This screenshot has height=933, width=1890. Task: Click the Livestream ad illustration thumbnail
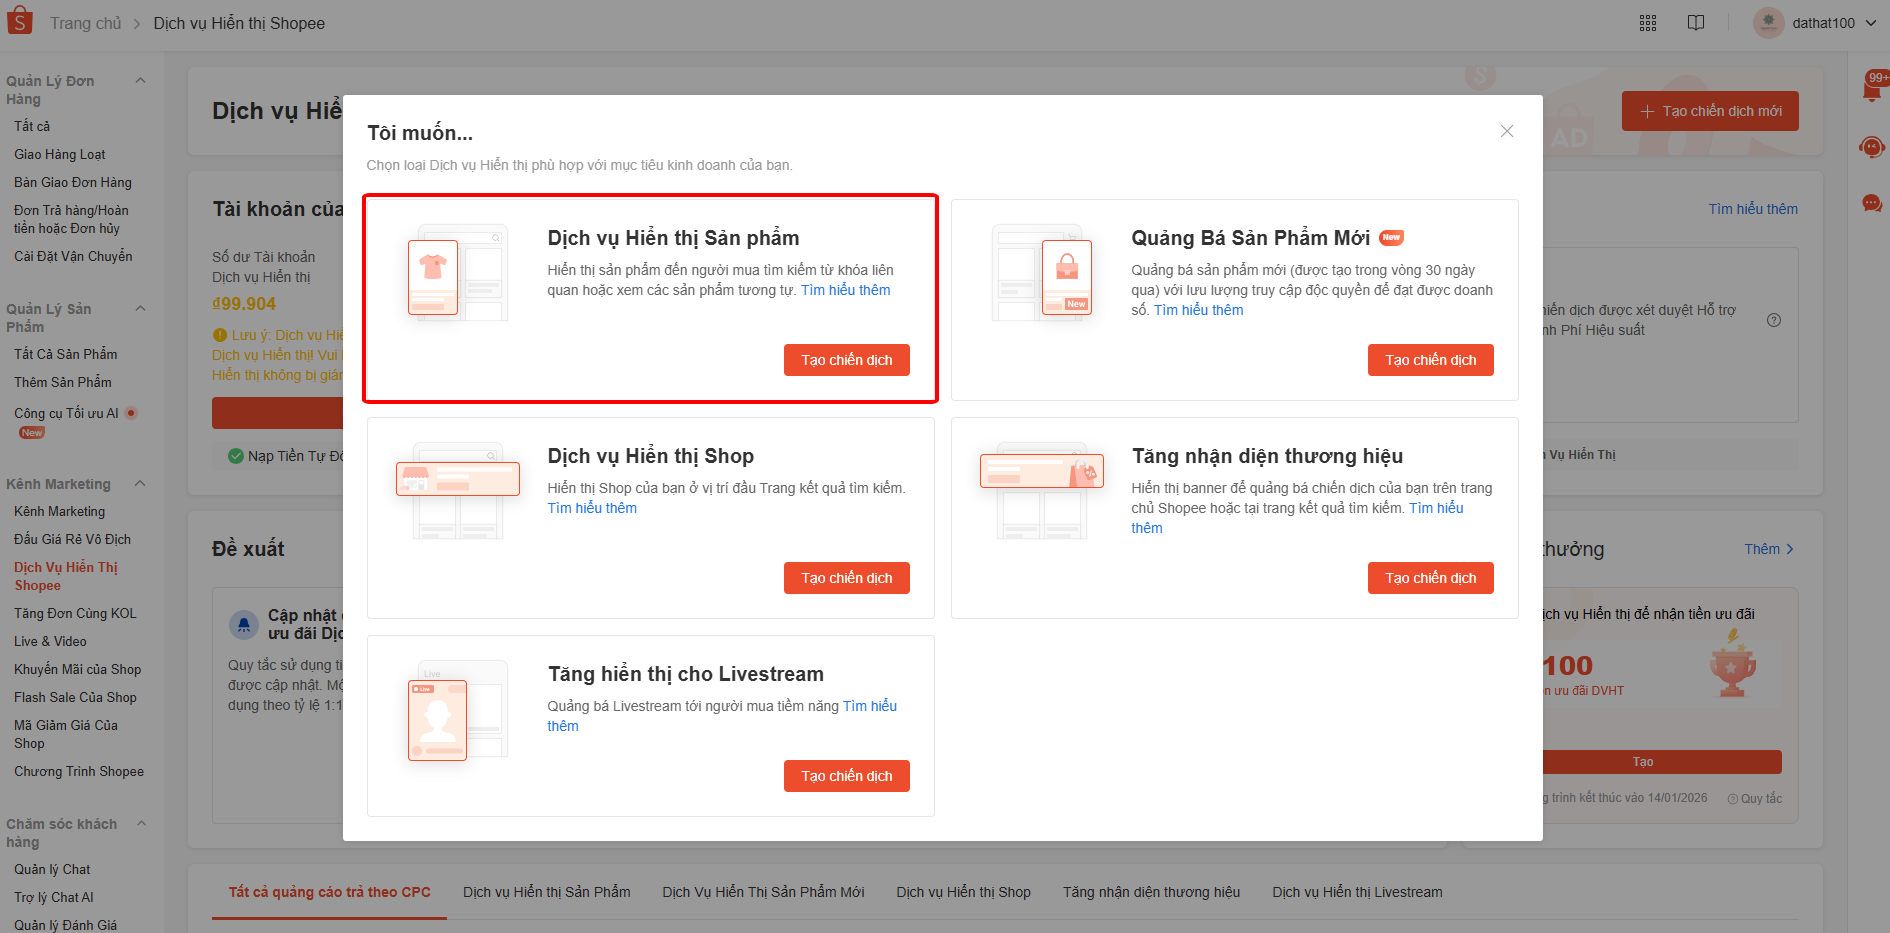coord(438,720)
